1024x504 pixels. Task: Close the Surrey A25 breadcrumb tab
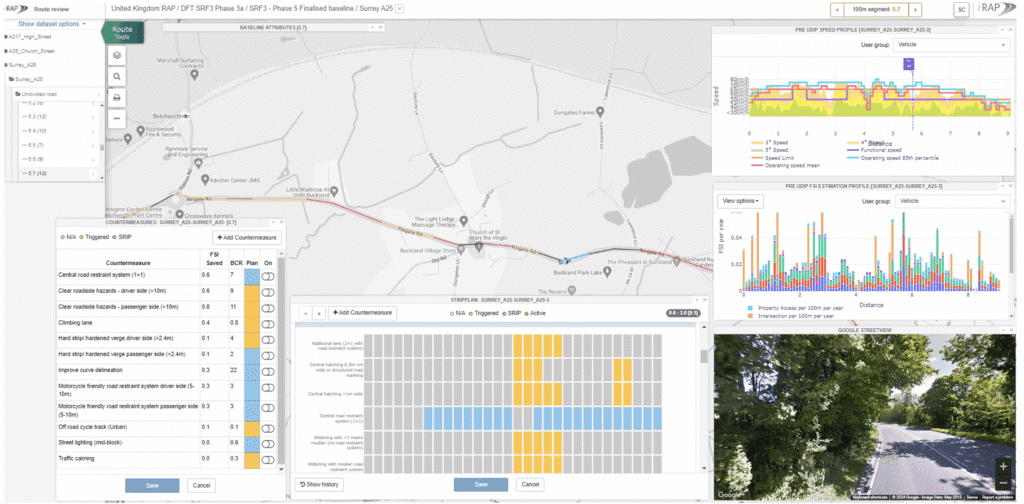coord(399,9)
